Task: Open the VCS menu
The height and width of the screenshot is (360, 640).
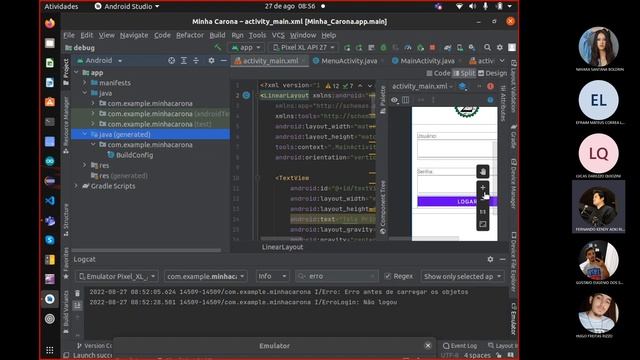Action: tap(278, 36)
